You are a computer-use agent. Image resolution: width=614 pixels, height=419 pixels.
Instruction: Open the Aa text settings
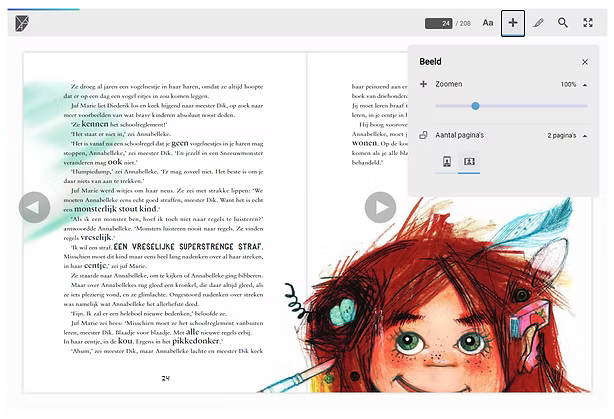pyautogui.click(x=488, y=23)
